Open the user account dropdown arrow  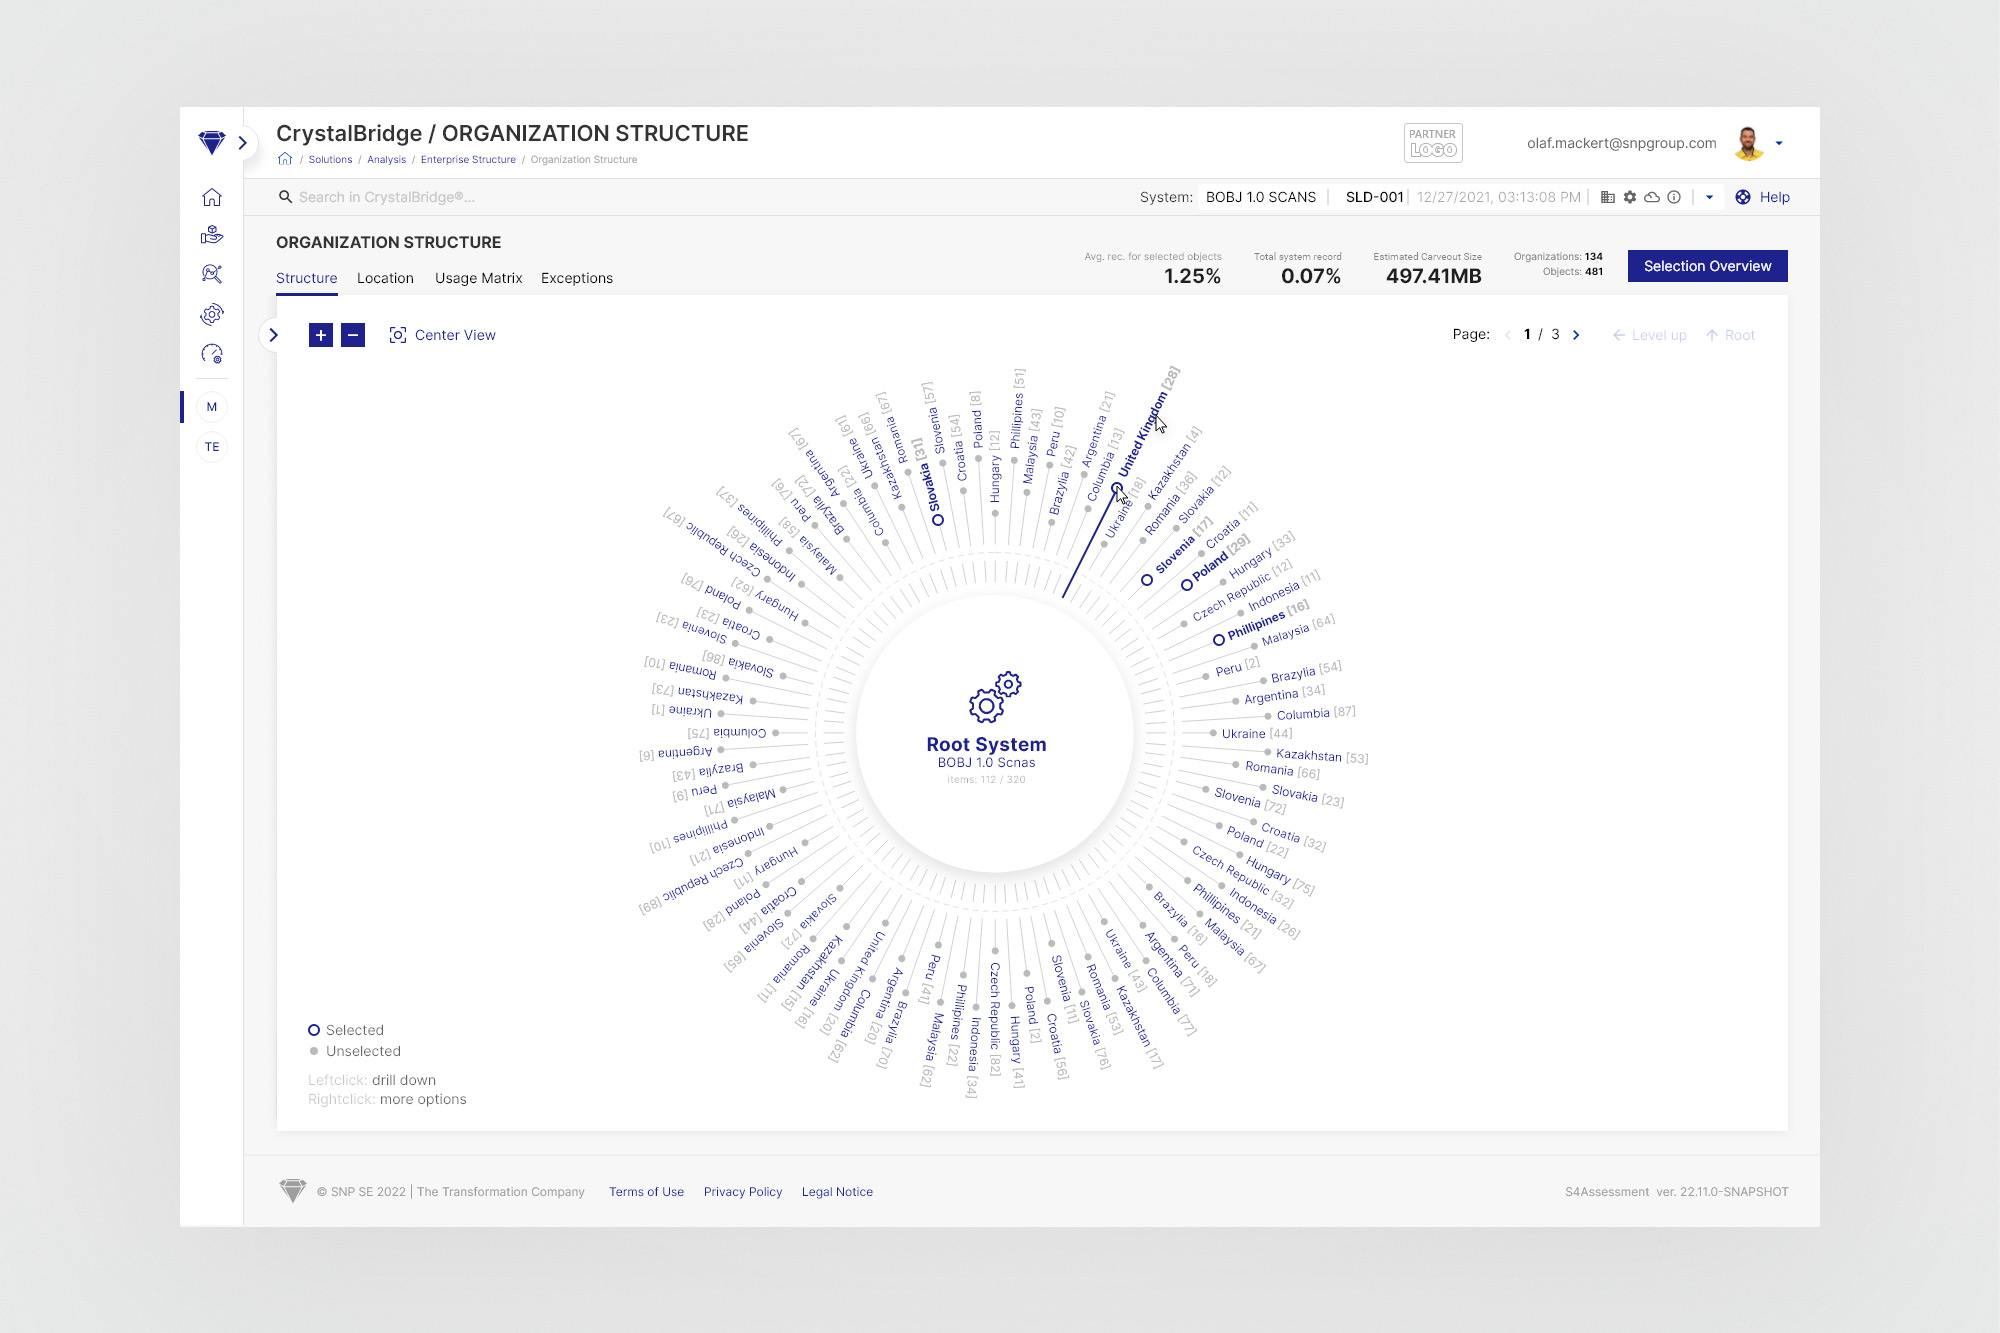tap(1779, 143)
